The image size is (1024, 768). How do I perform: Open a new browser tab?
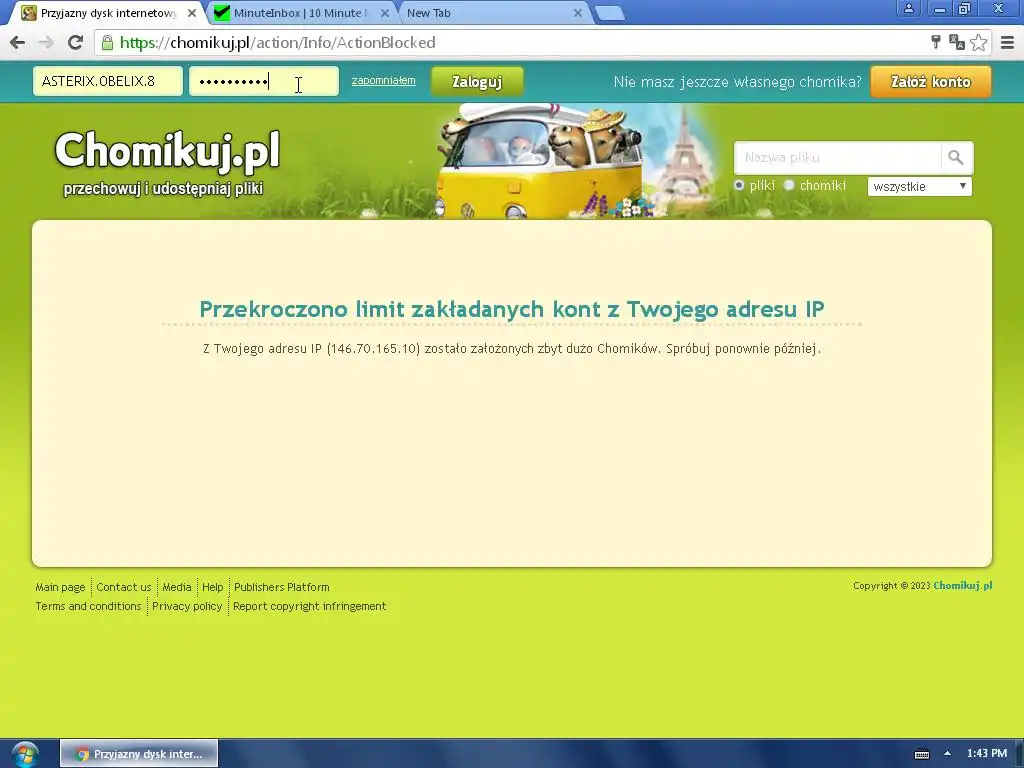tap(610, 13)
